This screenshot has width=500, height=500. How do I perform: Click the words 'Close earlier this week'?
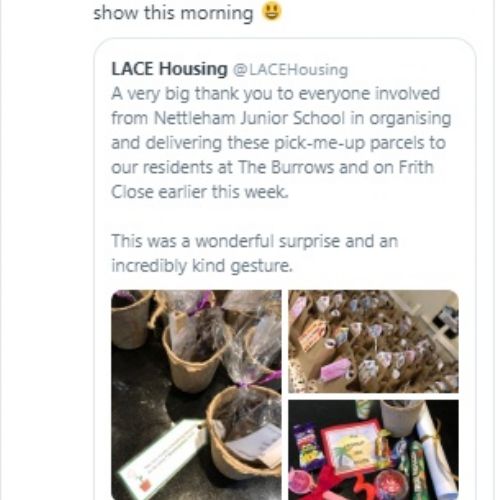(200, 192)
